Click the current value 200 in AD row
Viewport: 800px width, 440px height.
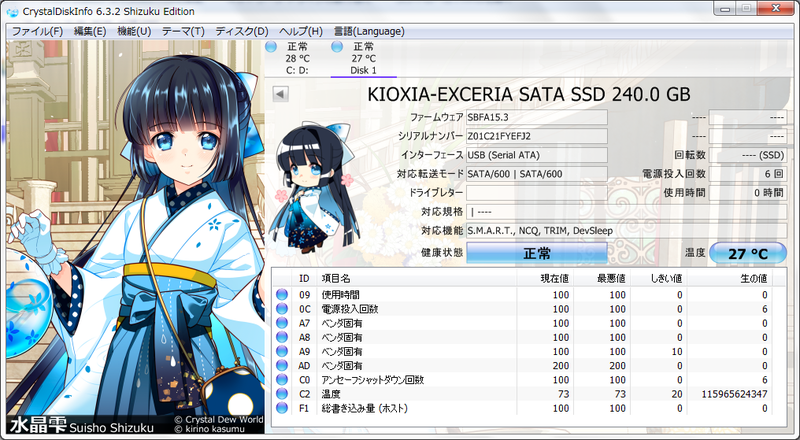(x=561, y=365)
